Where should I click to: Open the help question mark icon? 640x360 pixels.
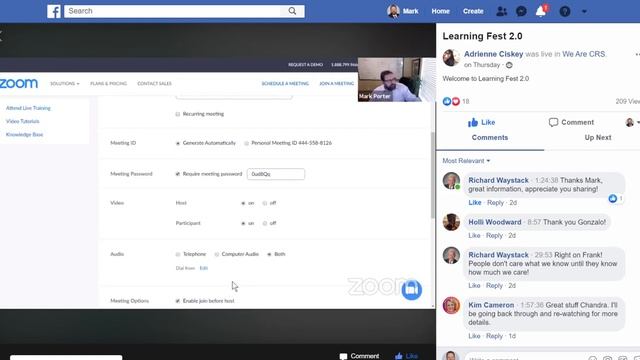pyautogui.click(x=565, y=11)
